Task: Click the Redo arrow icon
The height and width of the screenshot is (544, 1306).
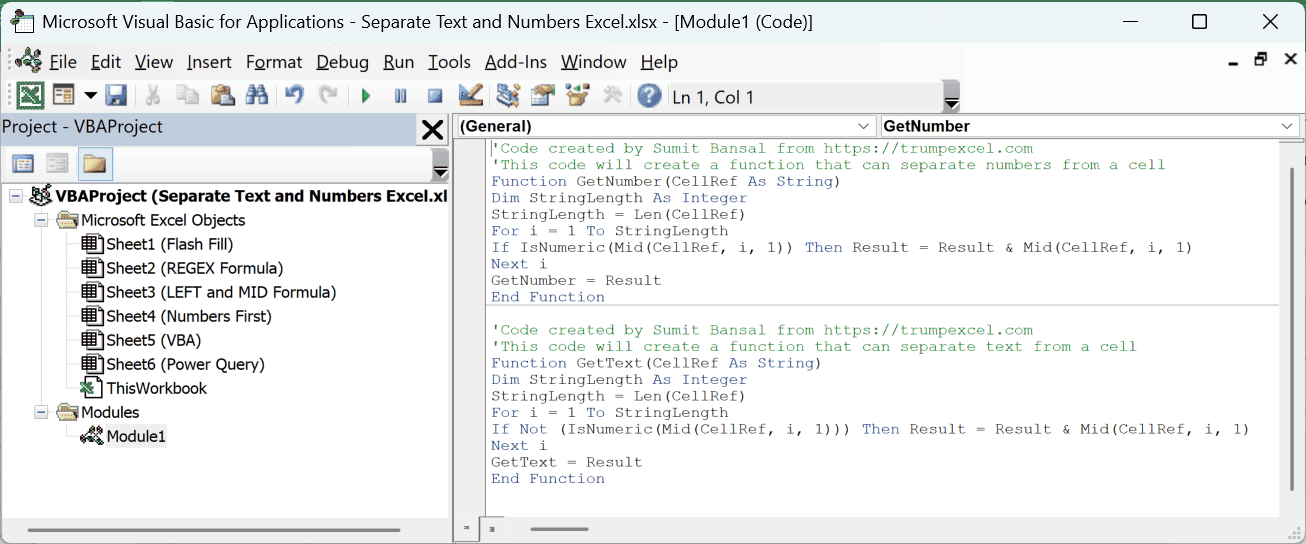Action: pyautogui.click(x=328, y=96)
